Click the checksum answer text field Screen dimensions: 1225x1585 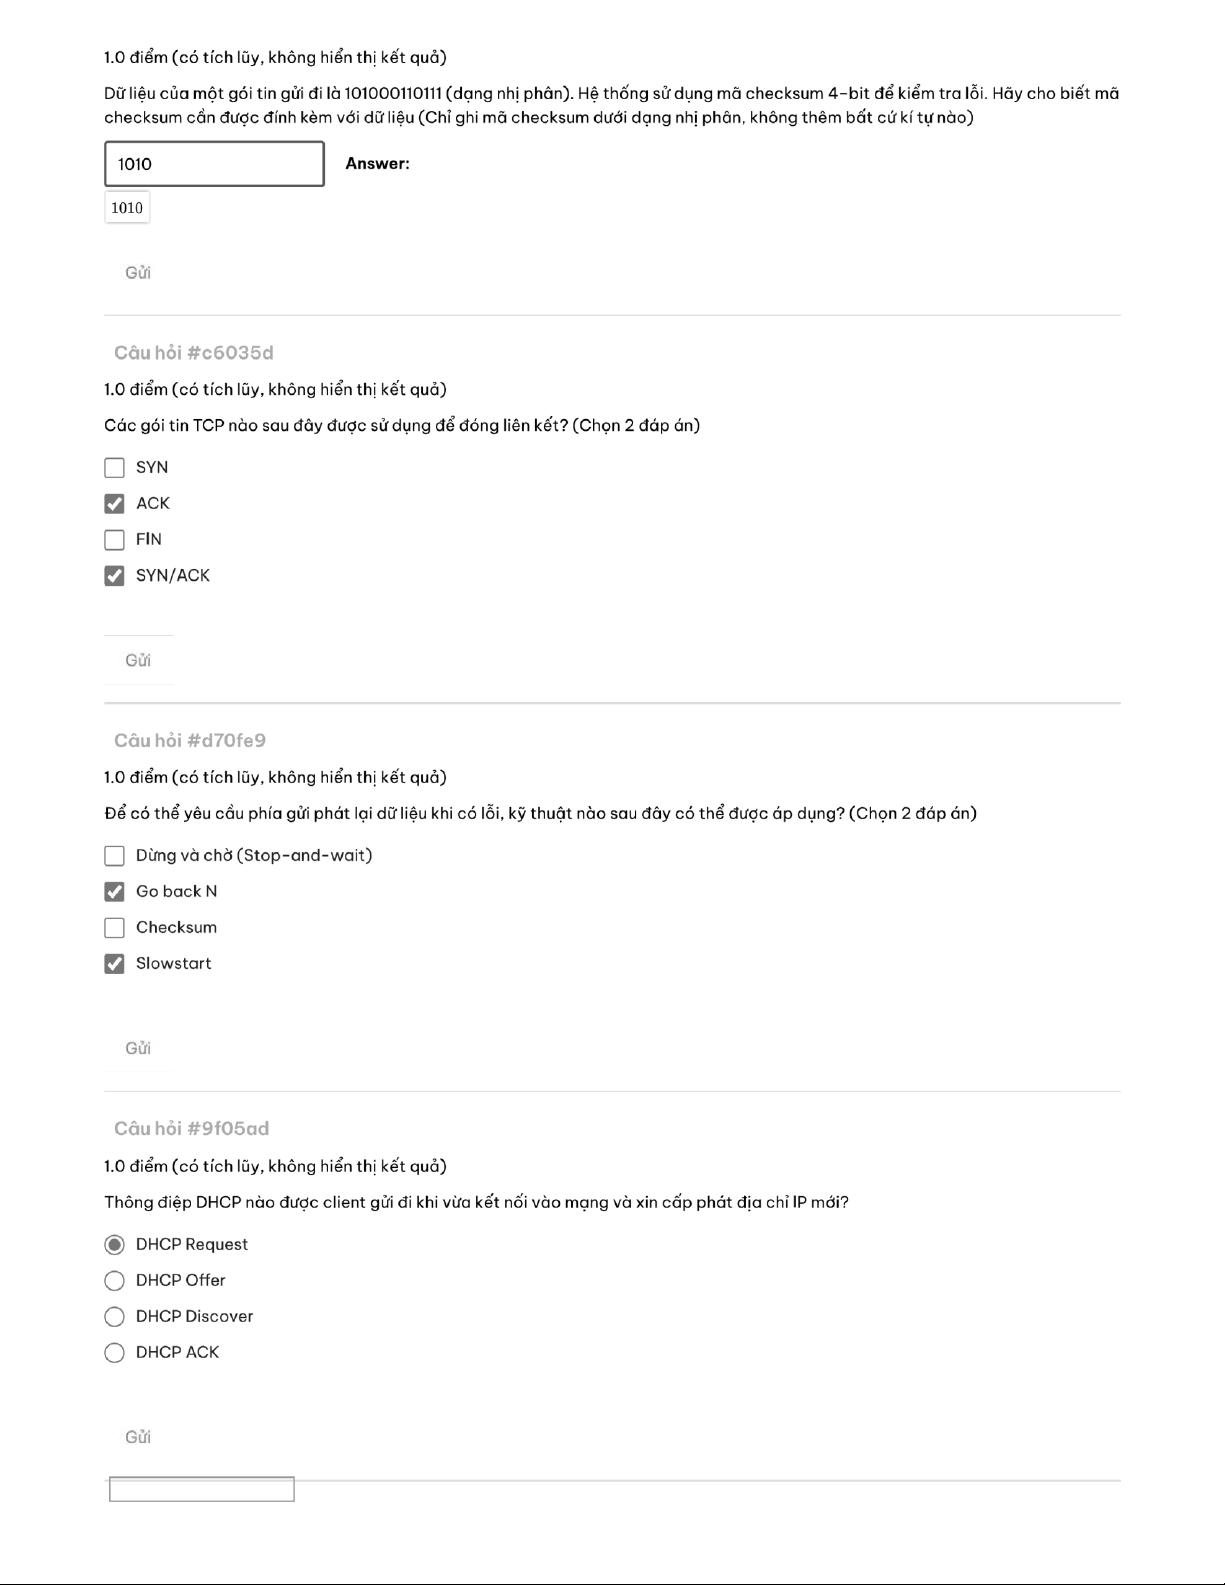click(214, 164)
